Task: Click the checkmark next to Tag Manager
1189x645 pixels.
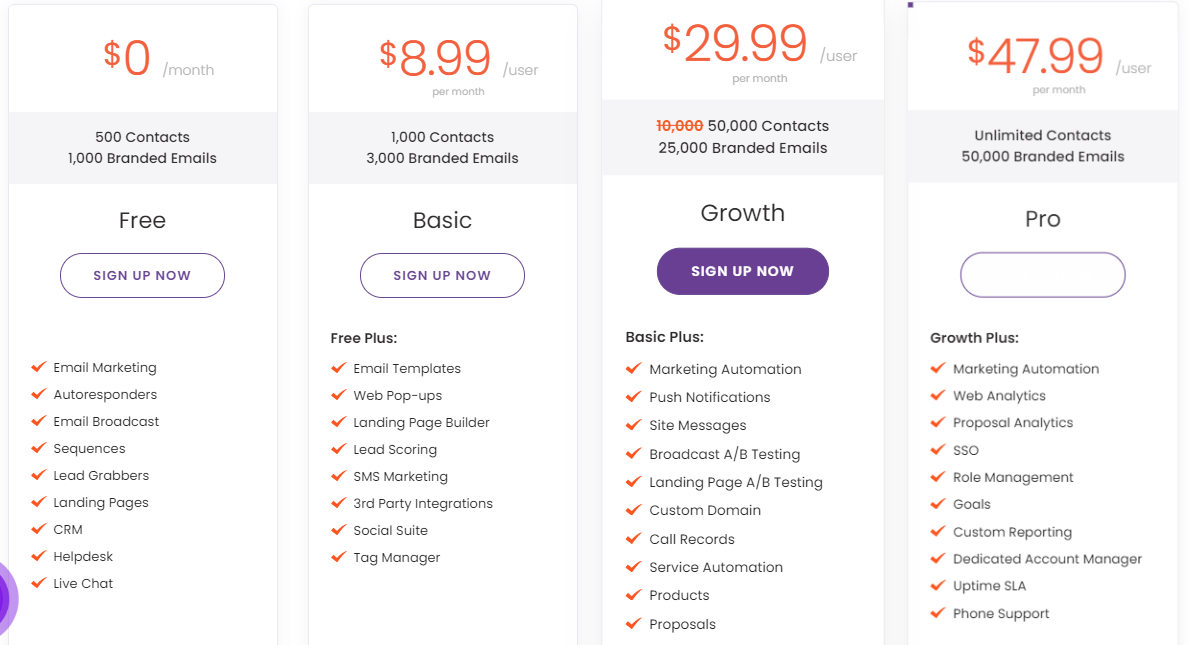Action: 339,557
